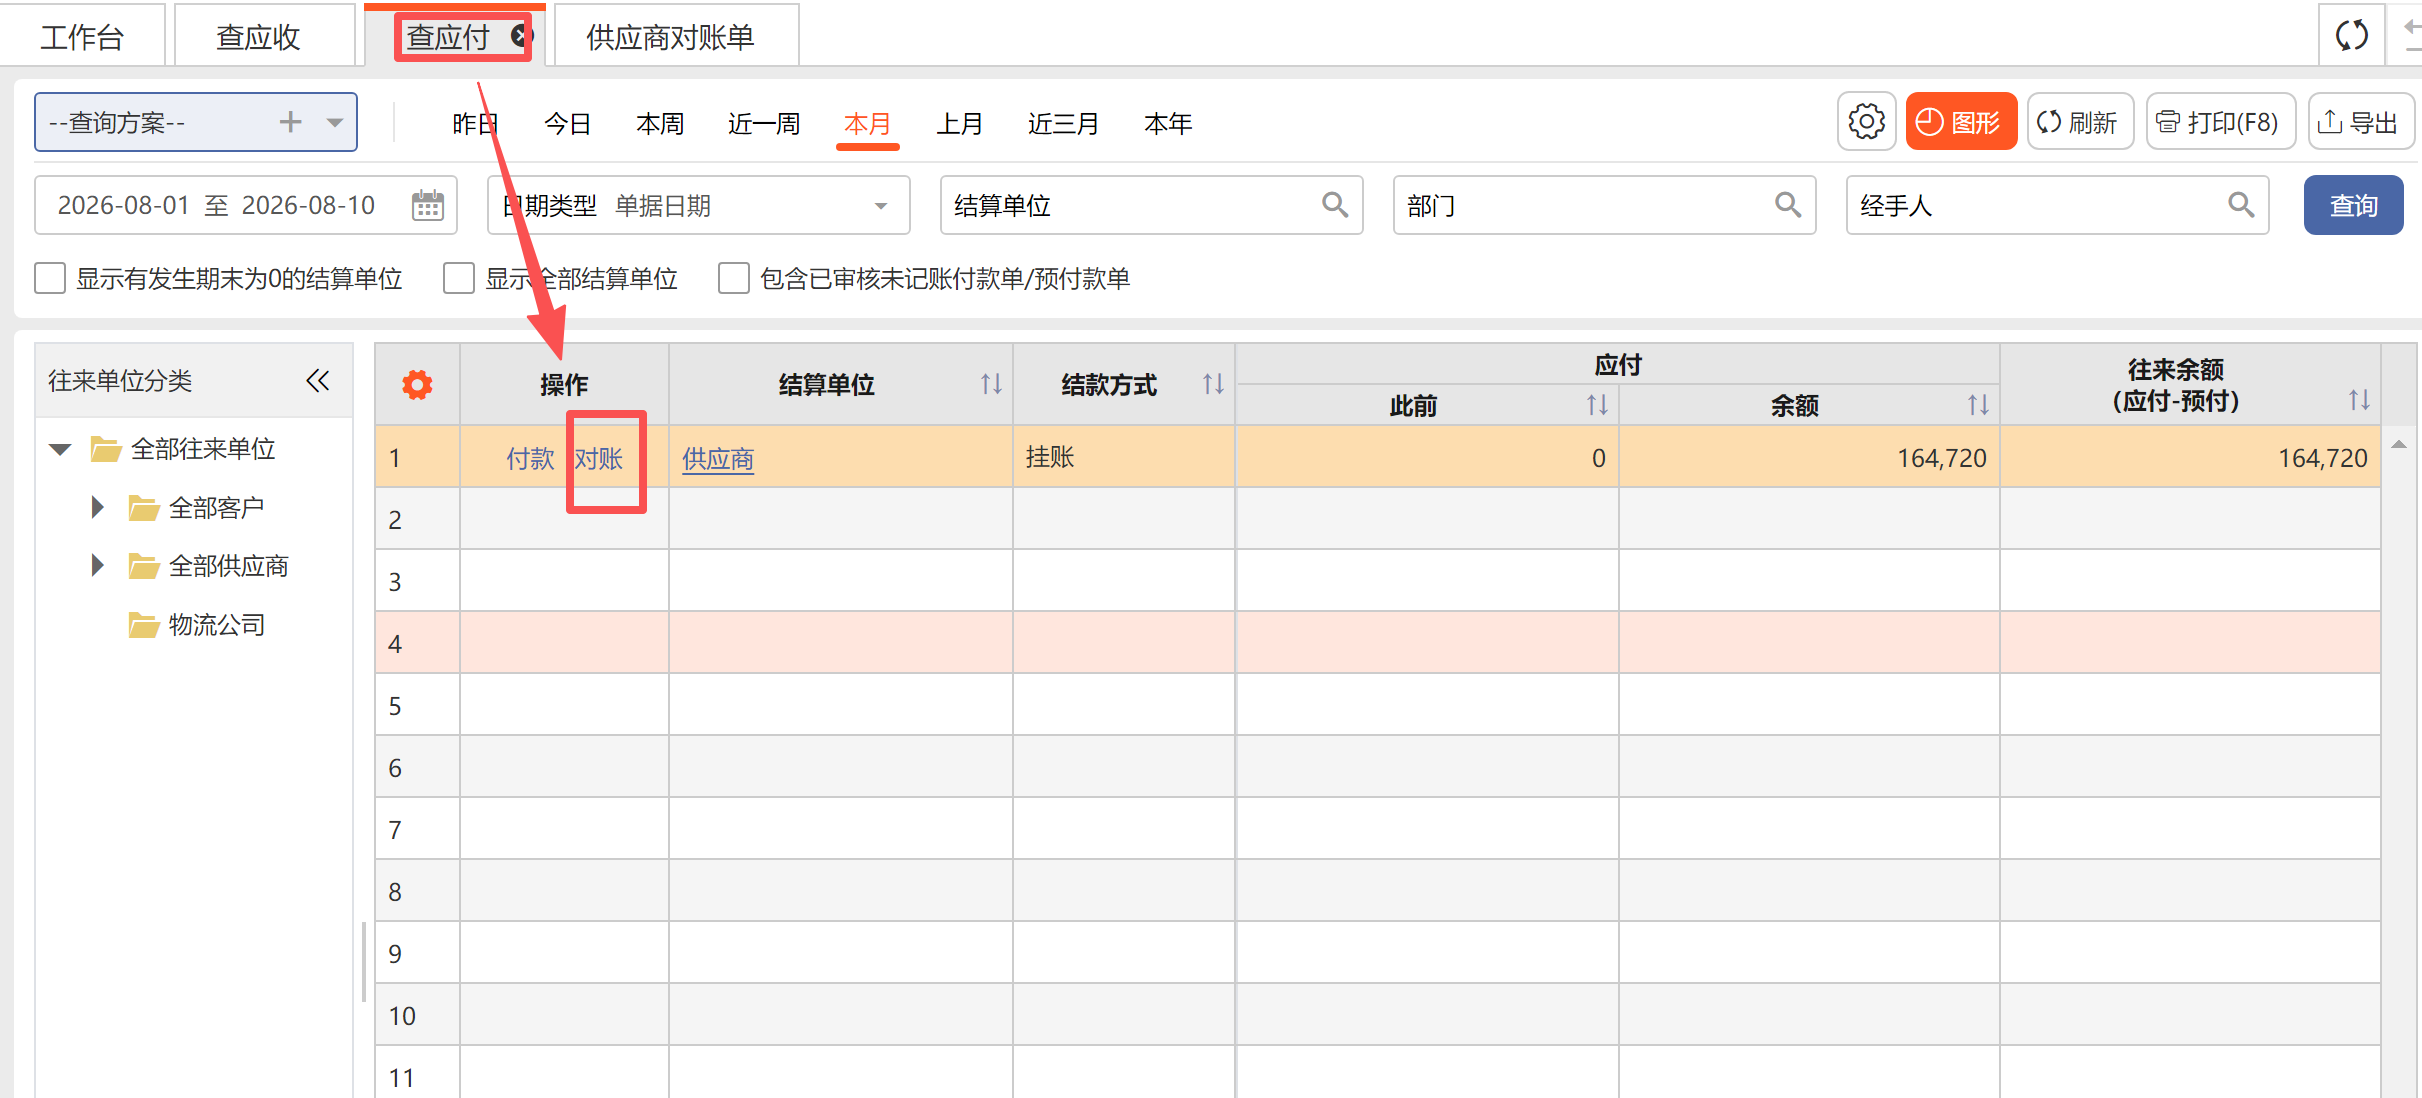Click the 余额 164,720 cell under 应付
Image resolution: width=2422 pixels, height=1098 pixels.
(1810, 457)
